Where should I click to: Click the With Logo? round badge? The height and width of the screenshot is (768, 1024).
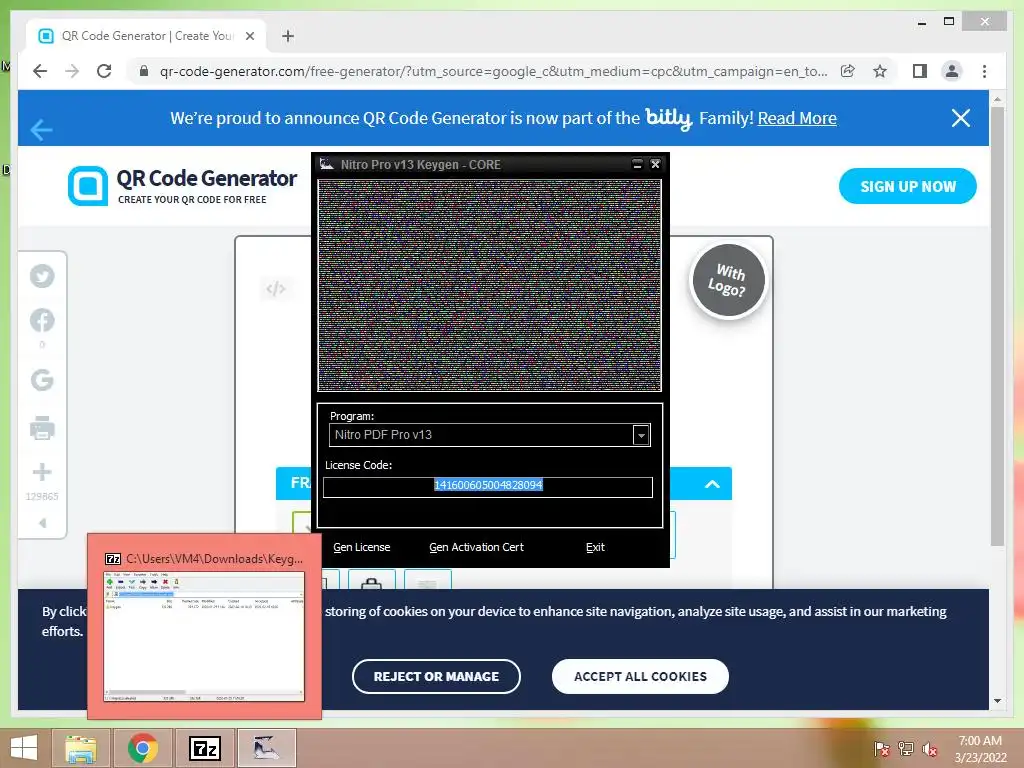click(x=728, y=281)
